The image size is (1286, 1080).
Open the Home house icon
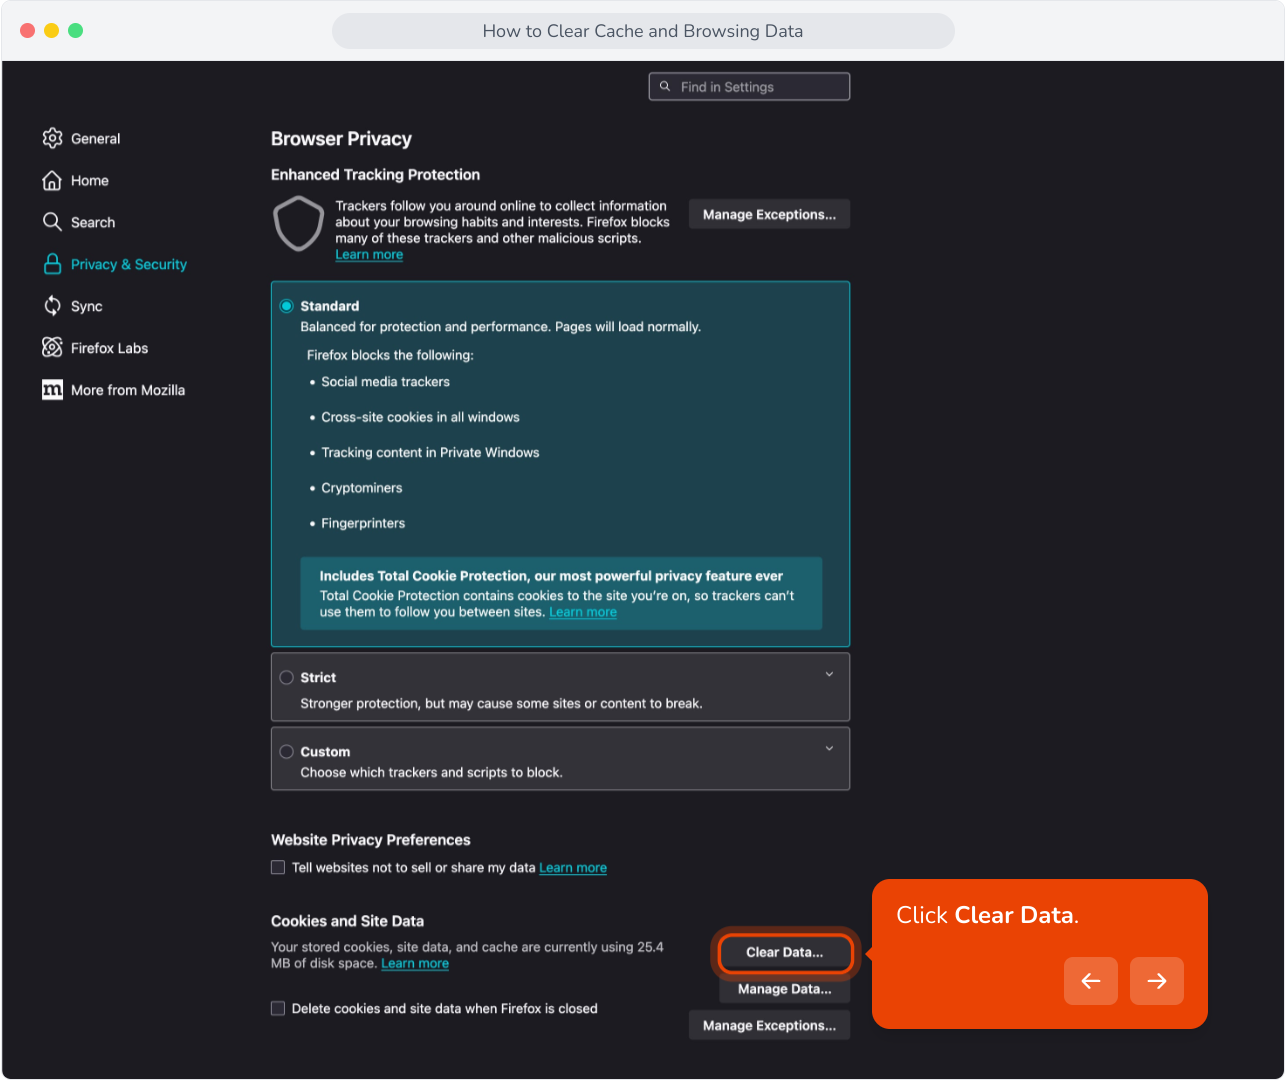coord(52,180)
